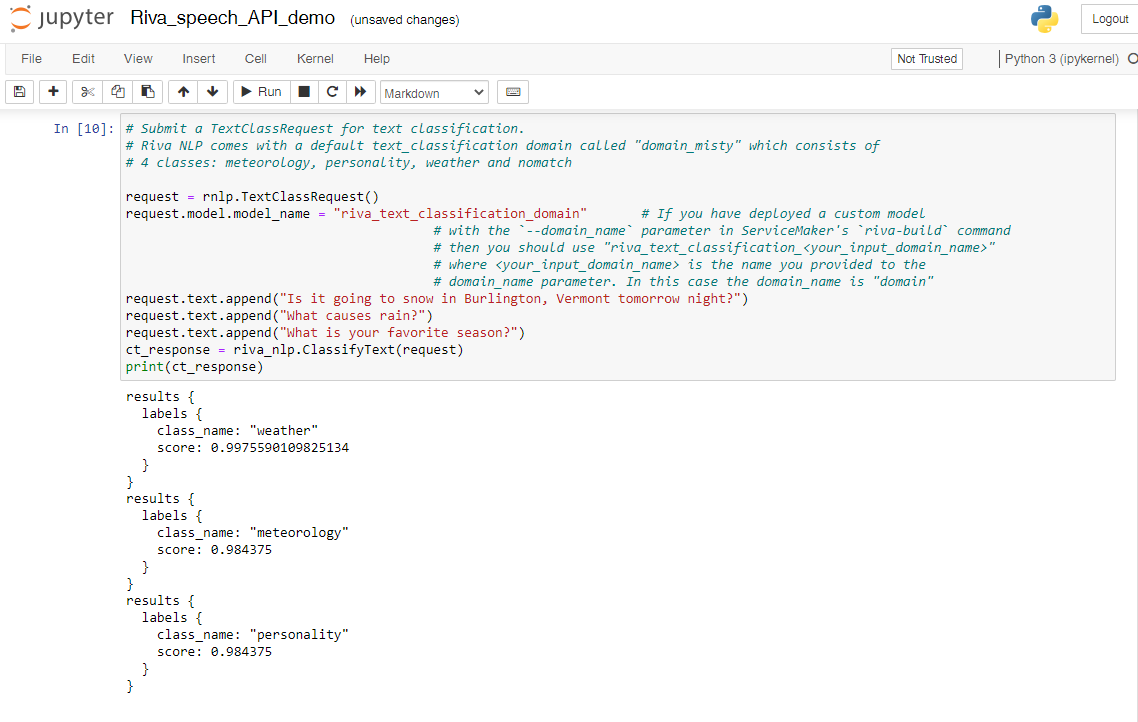
Task: Click the Python 3 (ipykernel) kernel name
Action: tap(1062, 59)
